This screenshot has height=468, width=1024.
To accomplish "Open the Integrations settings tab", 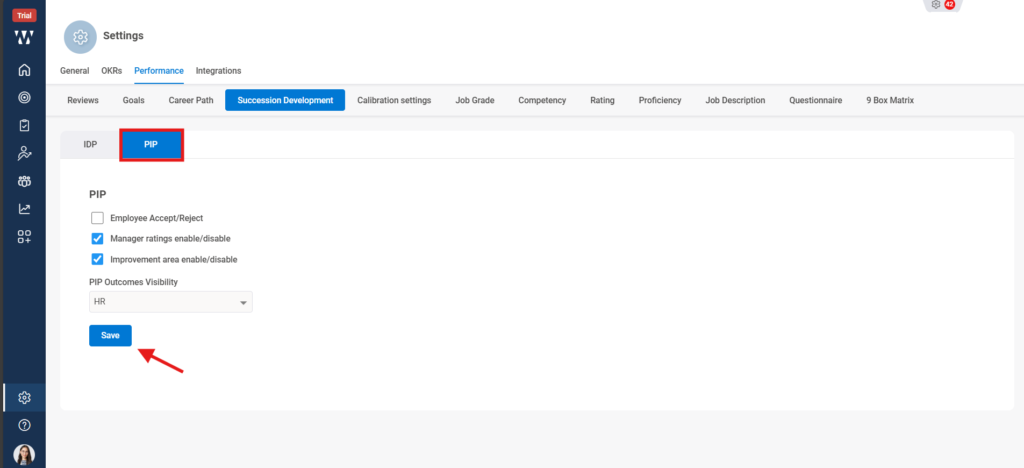I will click(218, 70).
